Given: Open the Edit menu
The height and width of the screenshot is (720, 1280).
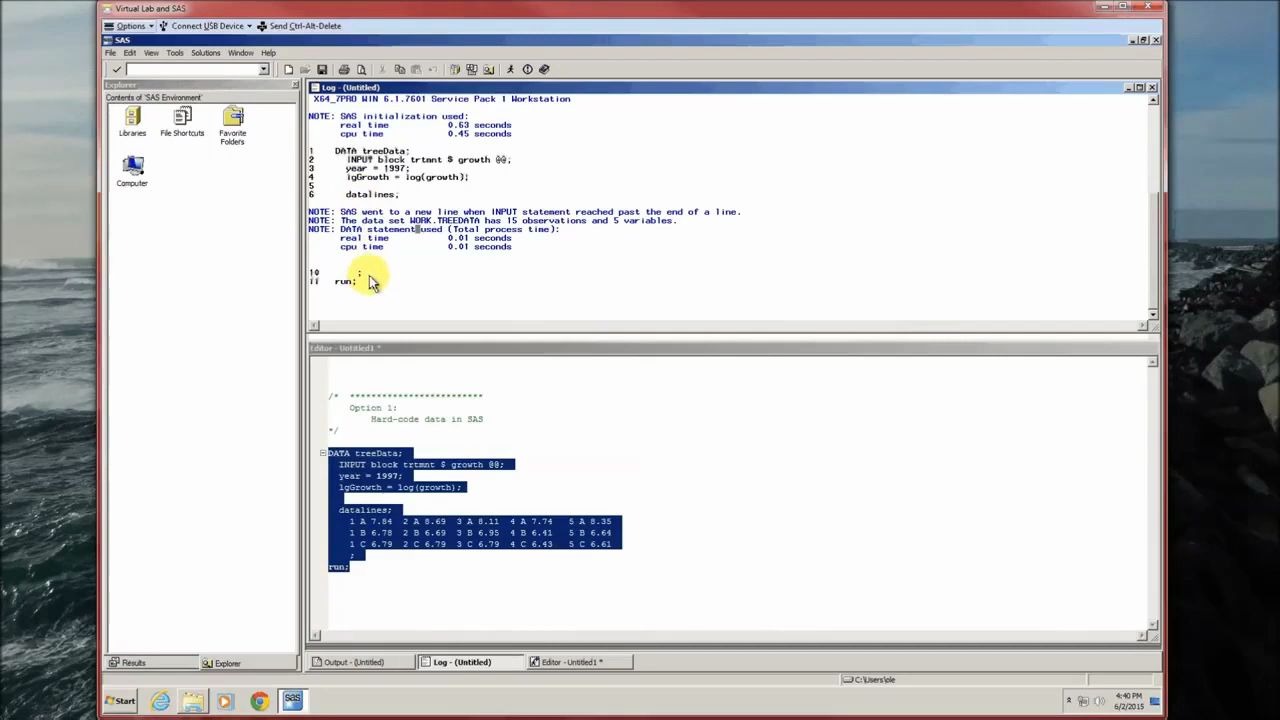Looking at the screenshot, I should (x=130, y=53).
